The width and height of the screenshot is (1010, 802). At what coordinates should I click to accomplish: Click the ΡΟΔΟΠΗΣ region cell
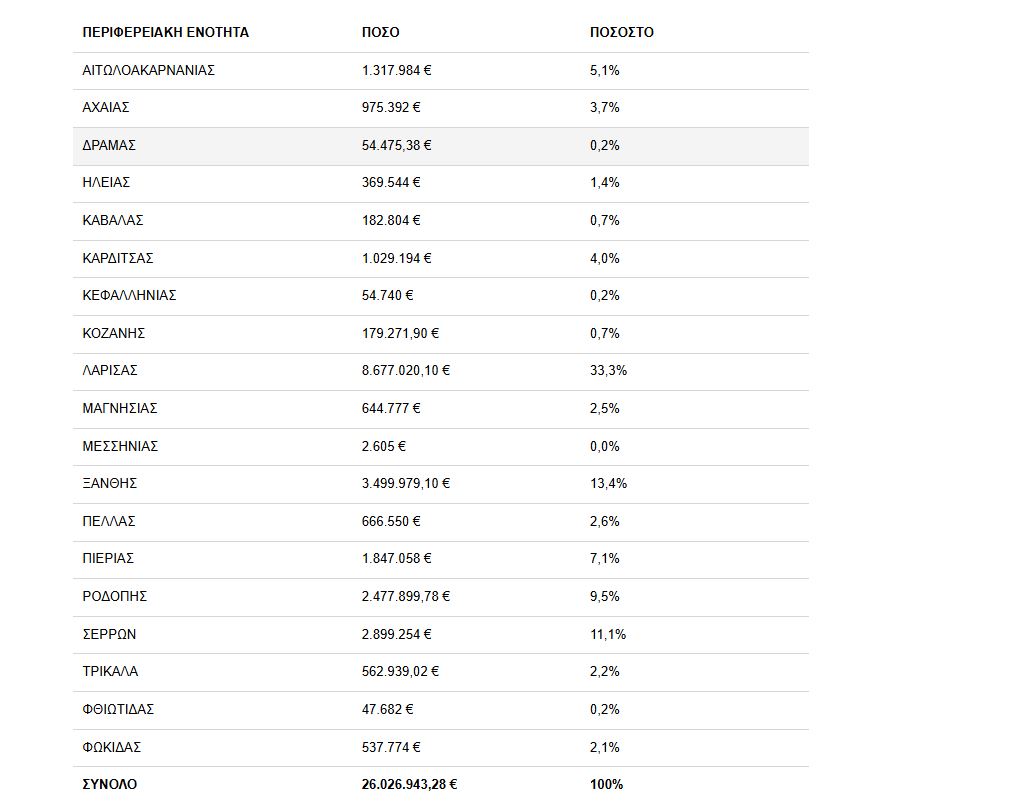(115, 596)
